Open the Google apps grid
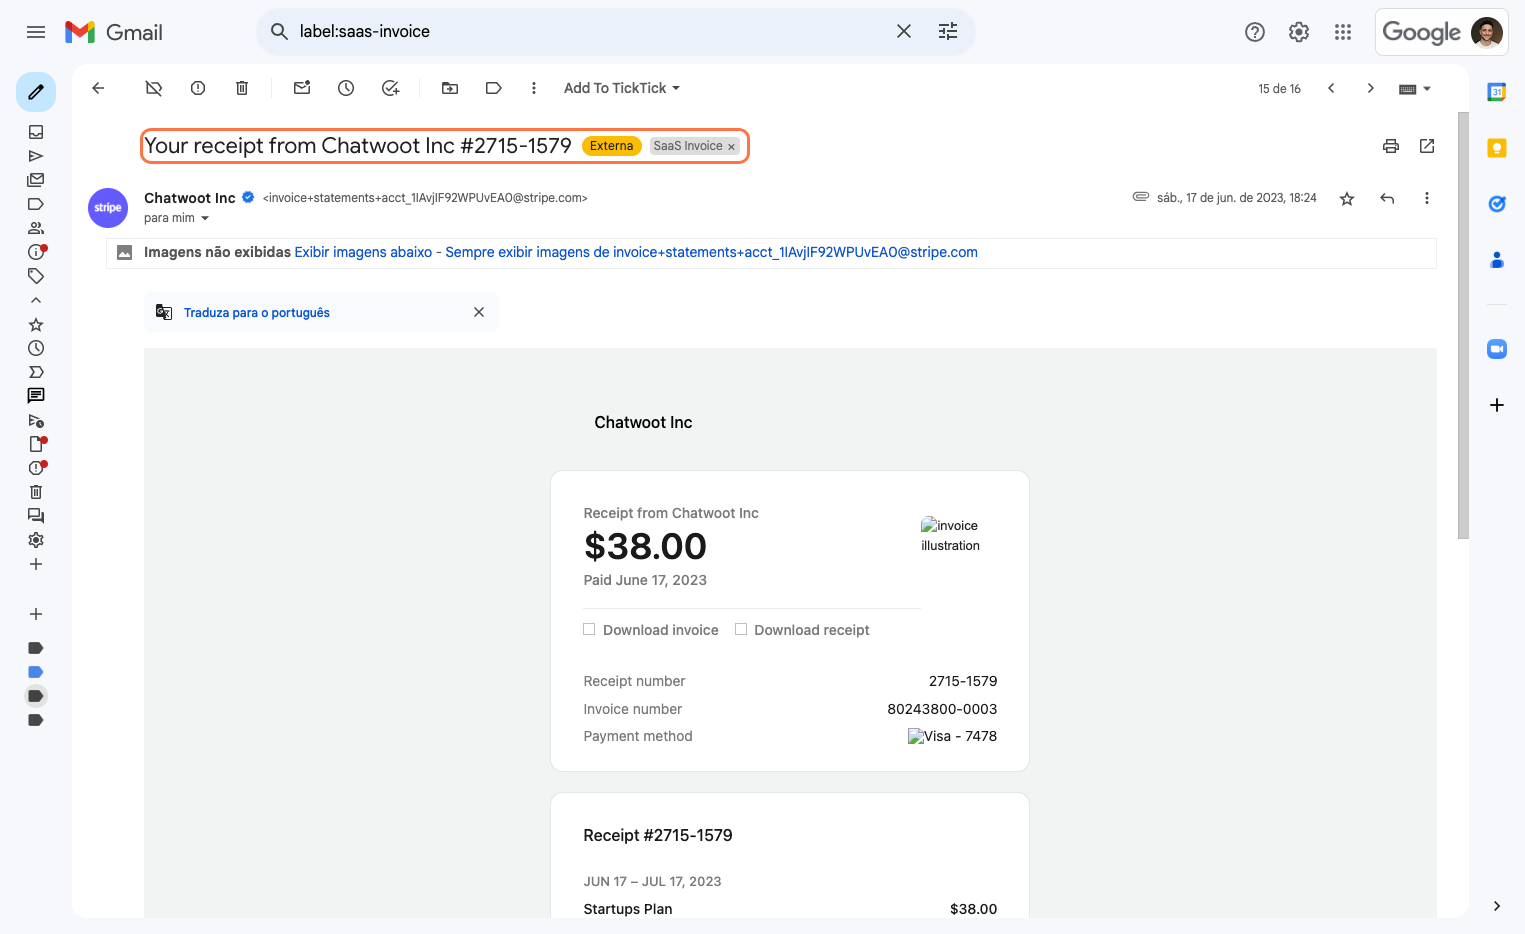Viewport: 1525px width, 934px height. [x=1343, y=32]
